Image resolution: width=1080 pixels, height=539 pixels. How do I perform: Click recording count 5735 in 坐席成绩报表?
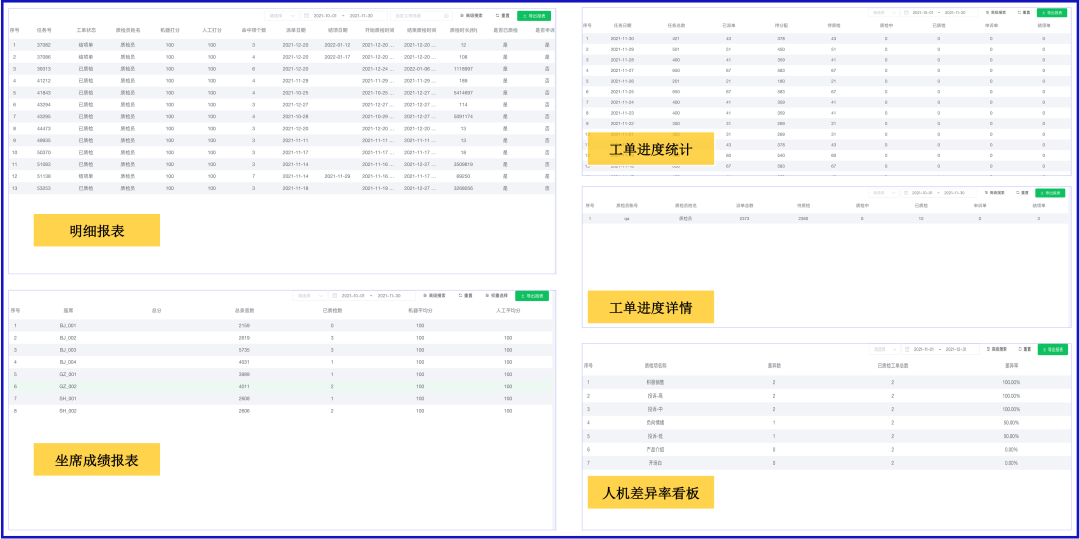(x=244, y=350)
